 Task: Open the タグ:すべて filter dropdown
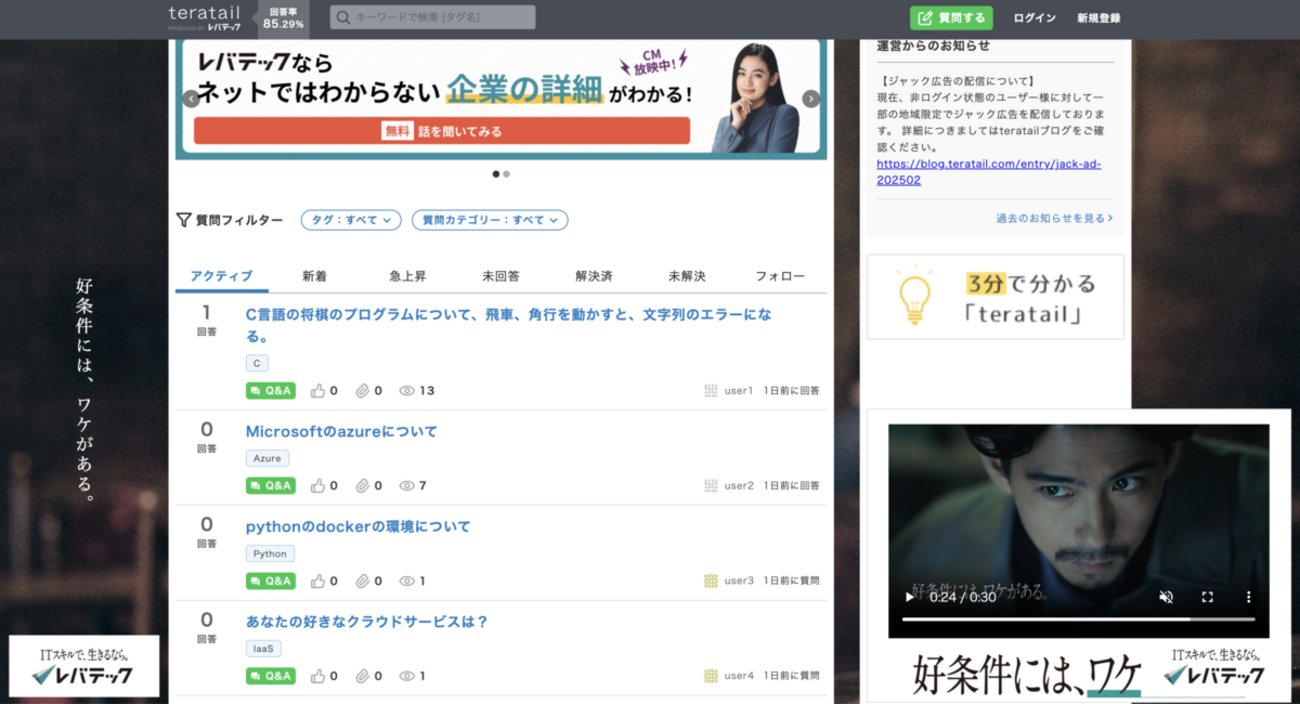tap(350, 219)
